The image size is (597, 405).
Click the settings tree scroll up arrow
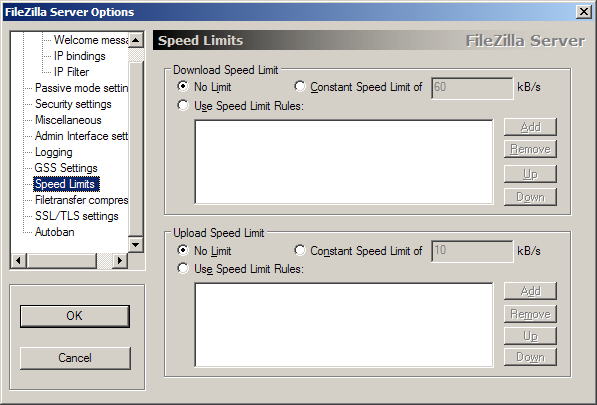click(136, 40)
